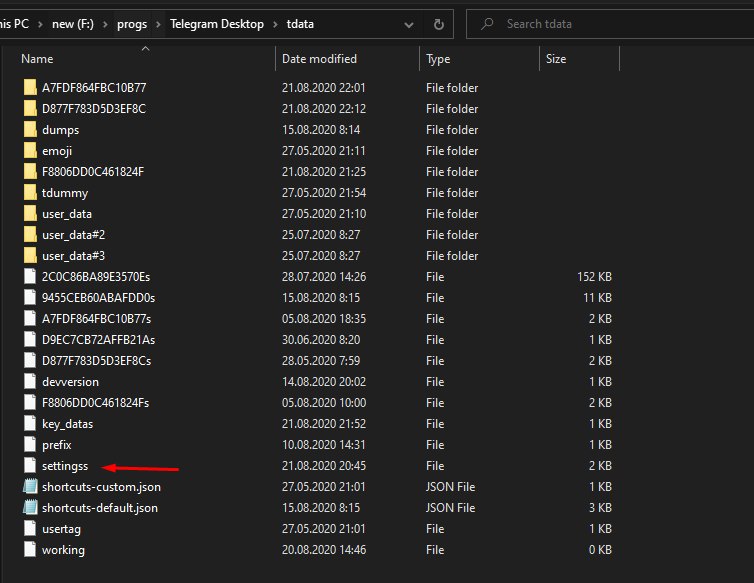Select the user_data#2 folder name
The image size is (754, 583).
coord(74,235)
